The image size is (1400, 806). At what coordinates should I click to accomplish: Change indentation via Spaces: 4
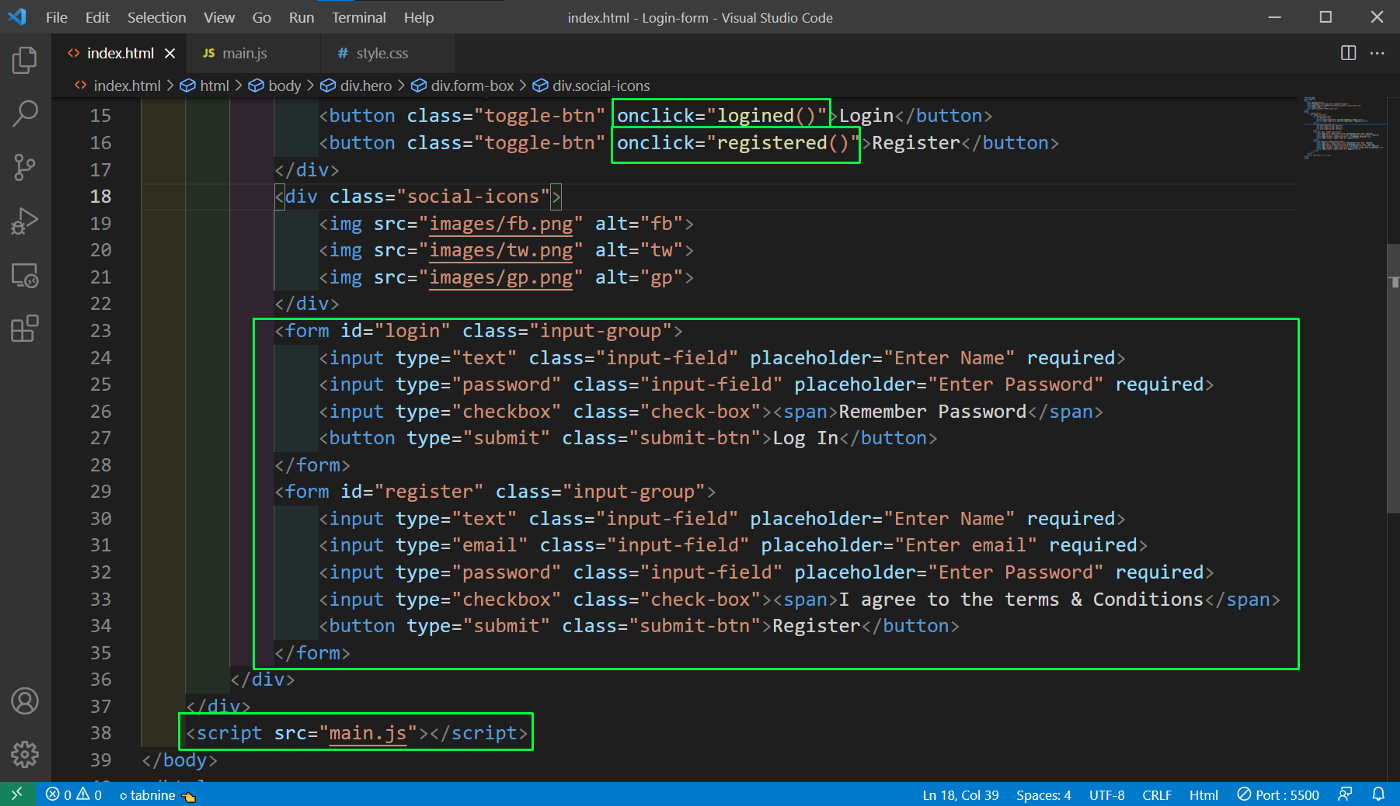tap(1043, 795)
